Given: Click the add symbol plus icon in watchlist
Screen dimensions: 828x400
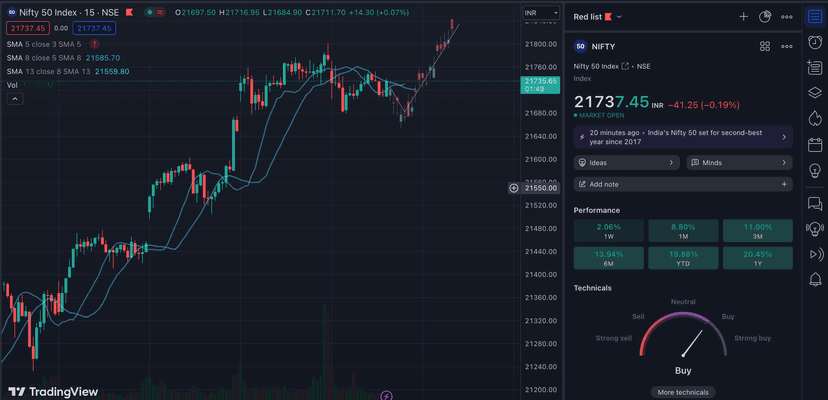Looking at the screenshot, I should (x=743, y=17).
